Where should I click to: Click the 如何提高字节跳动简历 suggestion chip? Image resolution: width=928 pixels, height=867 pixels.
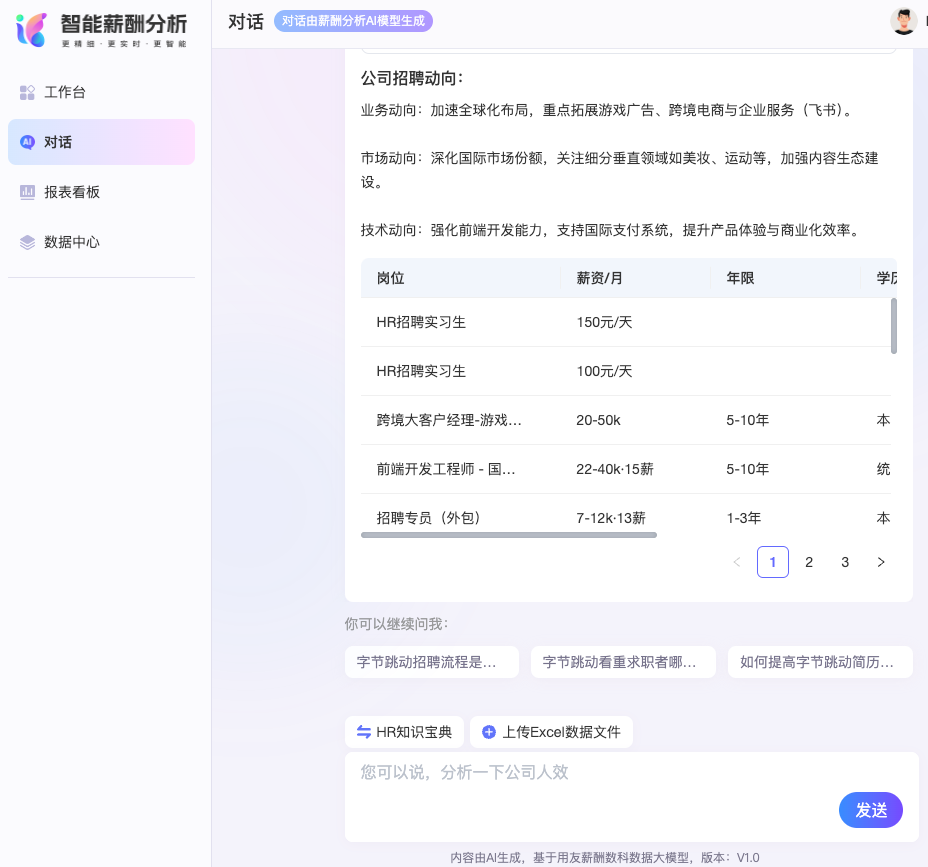point(820,662)
